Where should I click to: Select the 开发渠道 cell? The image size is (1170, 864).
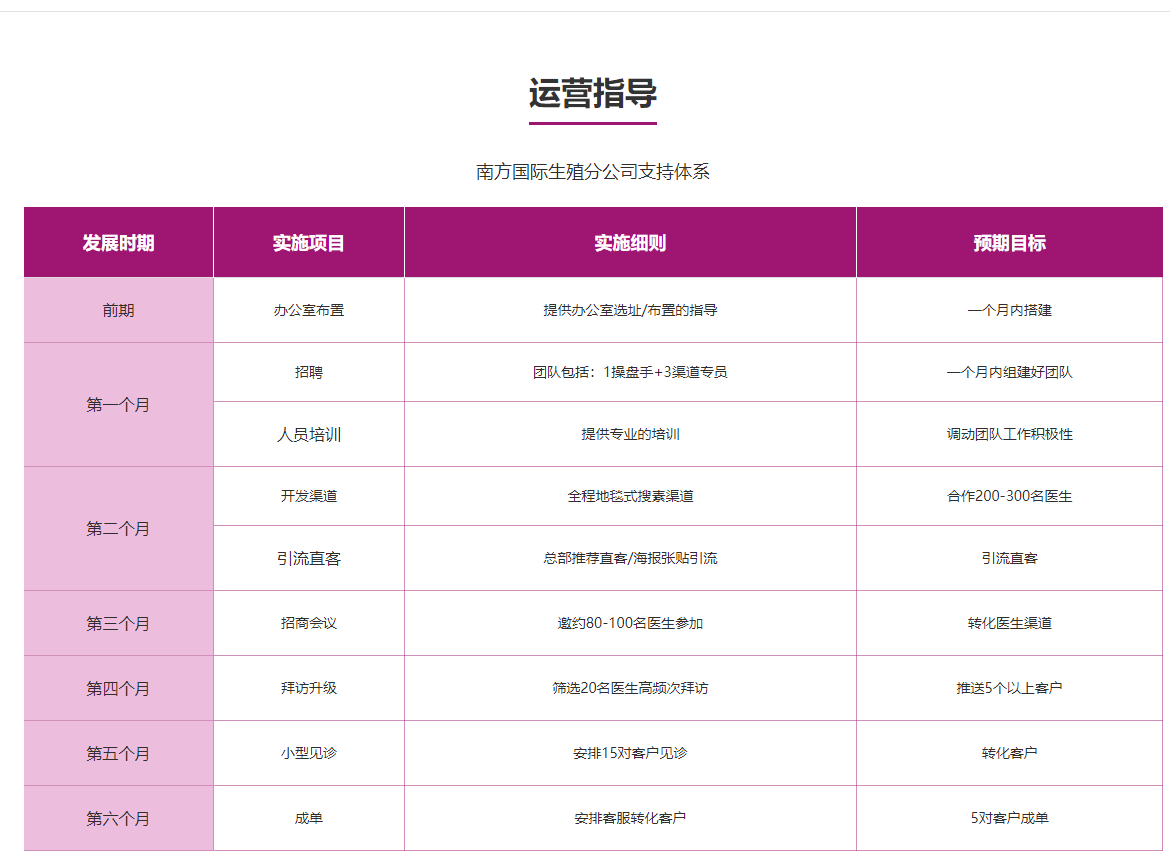tap(307, 496)
